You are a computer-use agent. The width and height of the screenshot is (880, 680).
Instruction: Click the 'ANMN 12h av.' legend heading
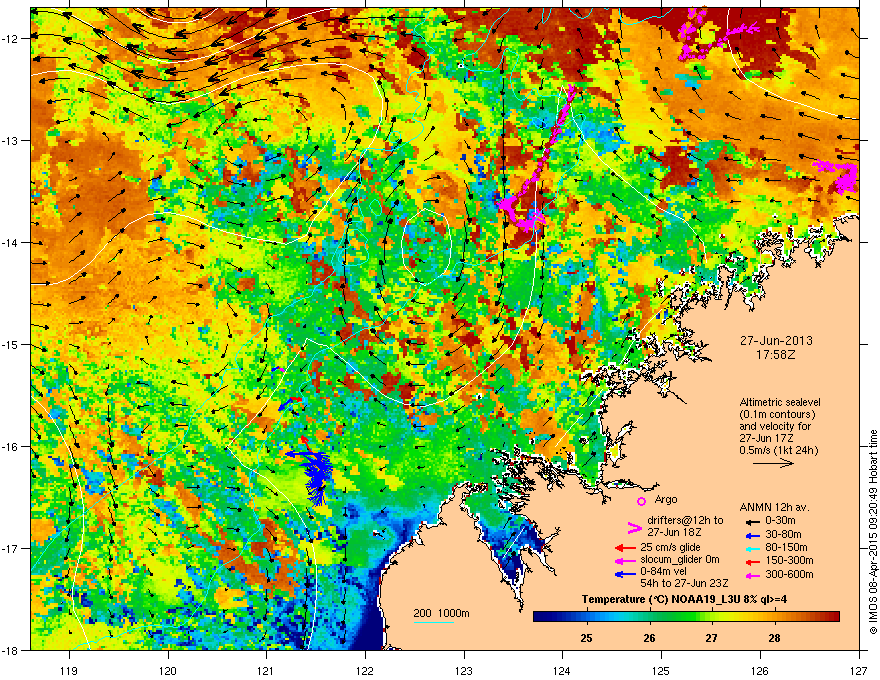pyautogui.click(x=774, y=507)
